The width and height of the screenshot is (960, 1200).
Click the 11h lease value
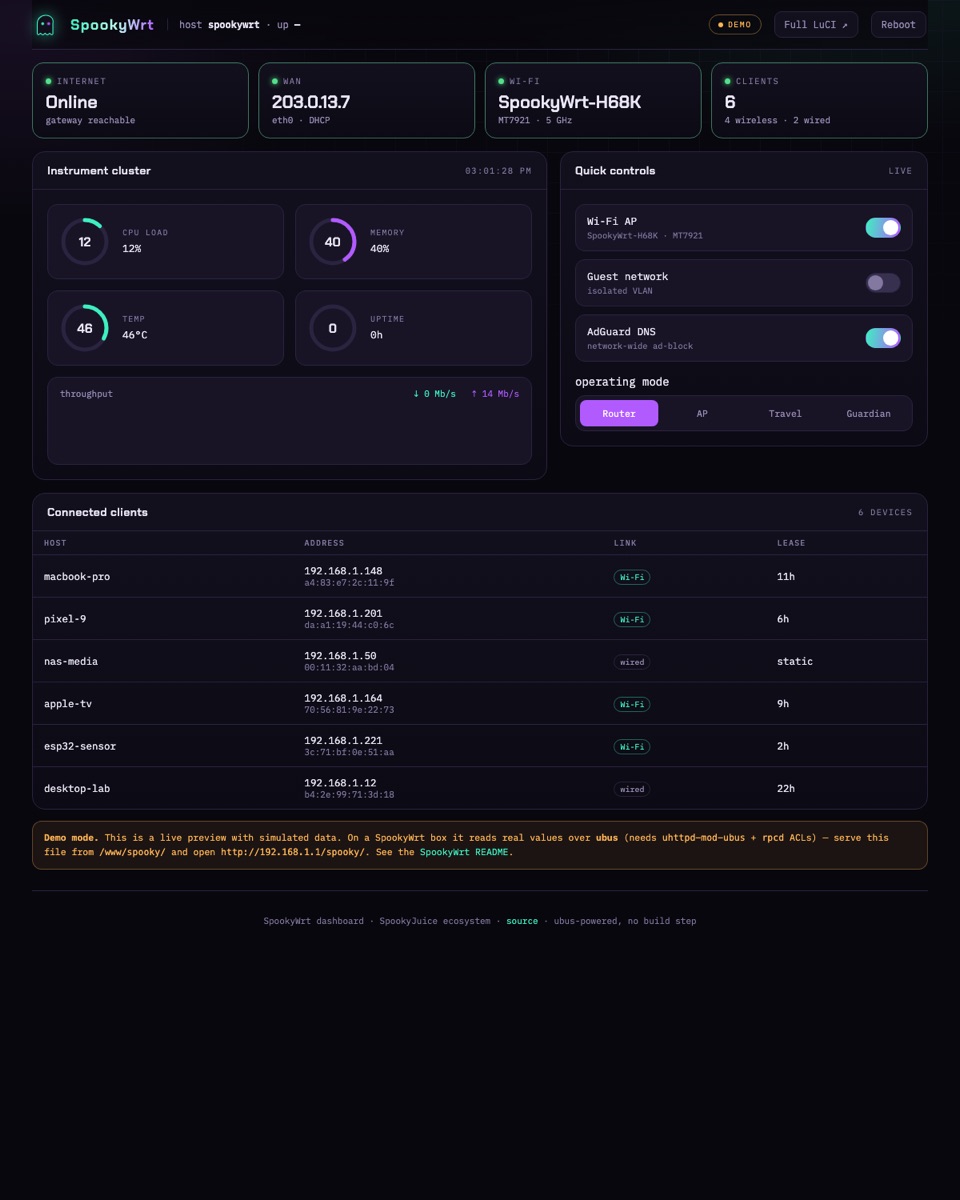click(x=786, y=577)
